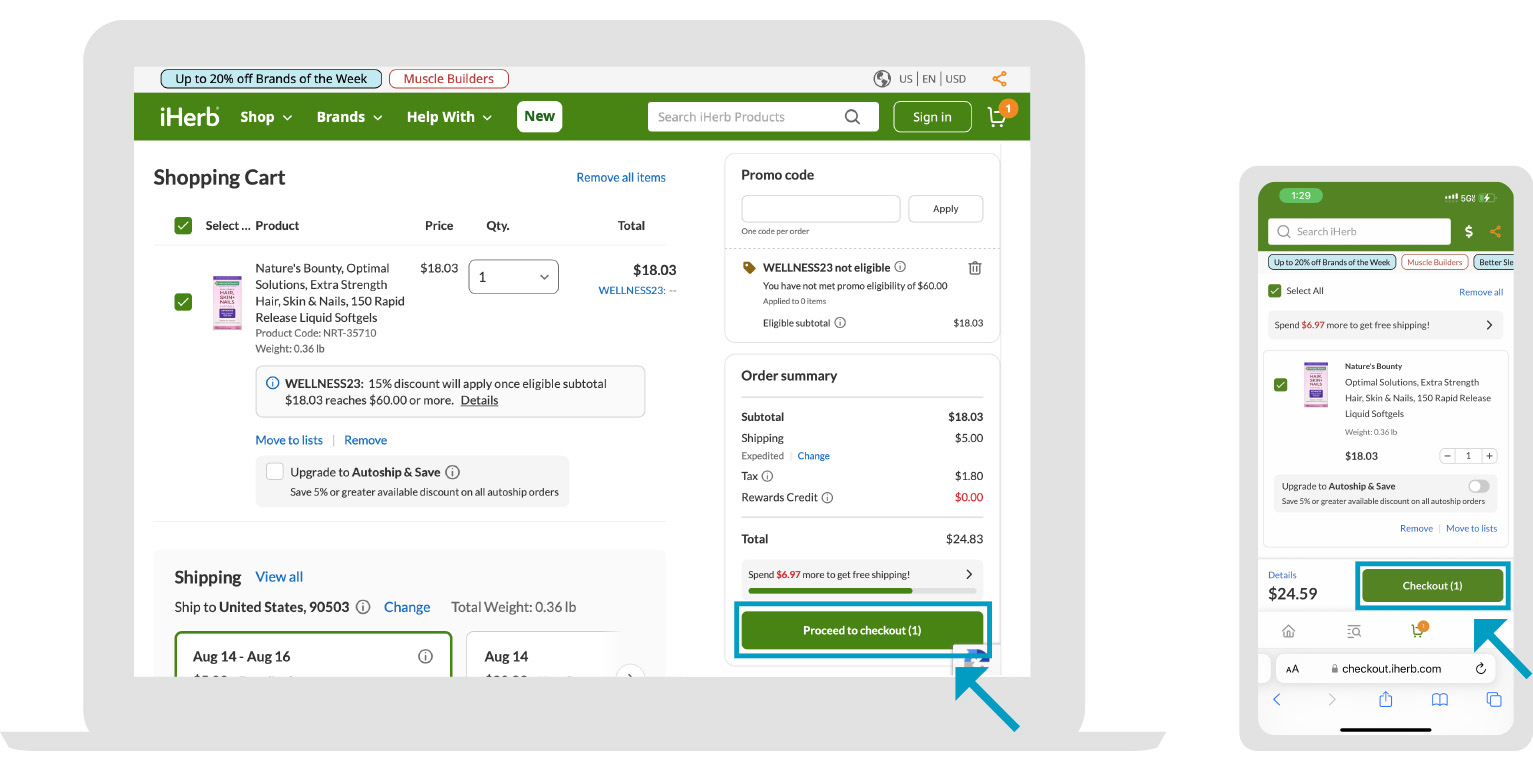This screenshot has width=1533, height=771.
Task: Click the Sign in button
Action: point(932,117)
